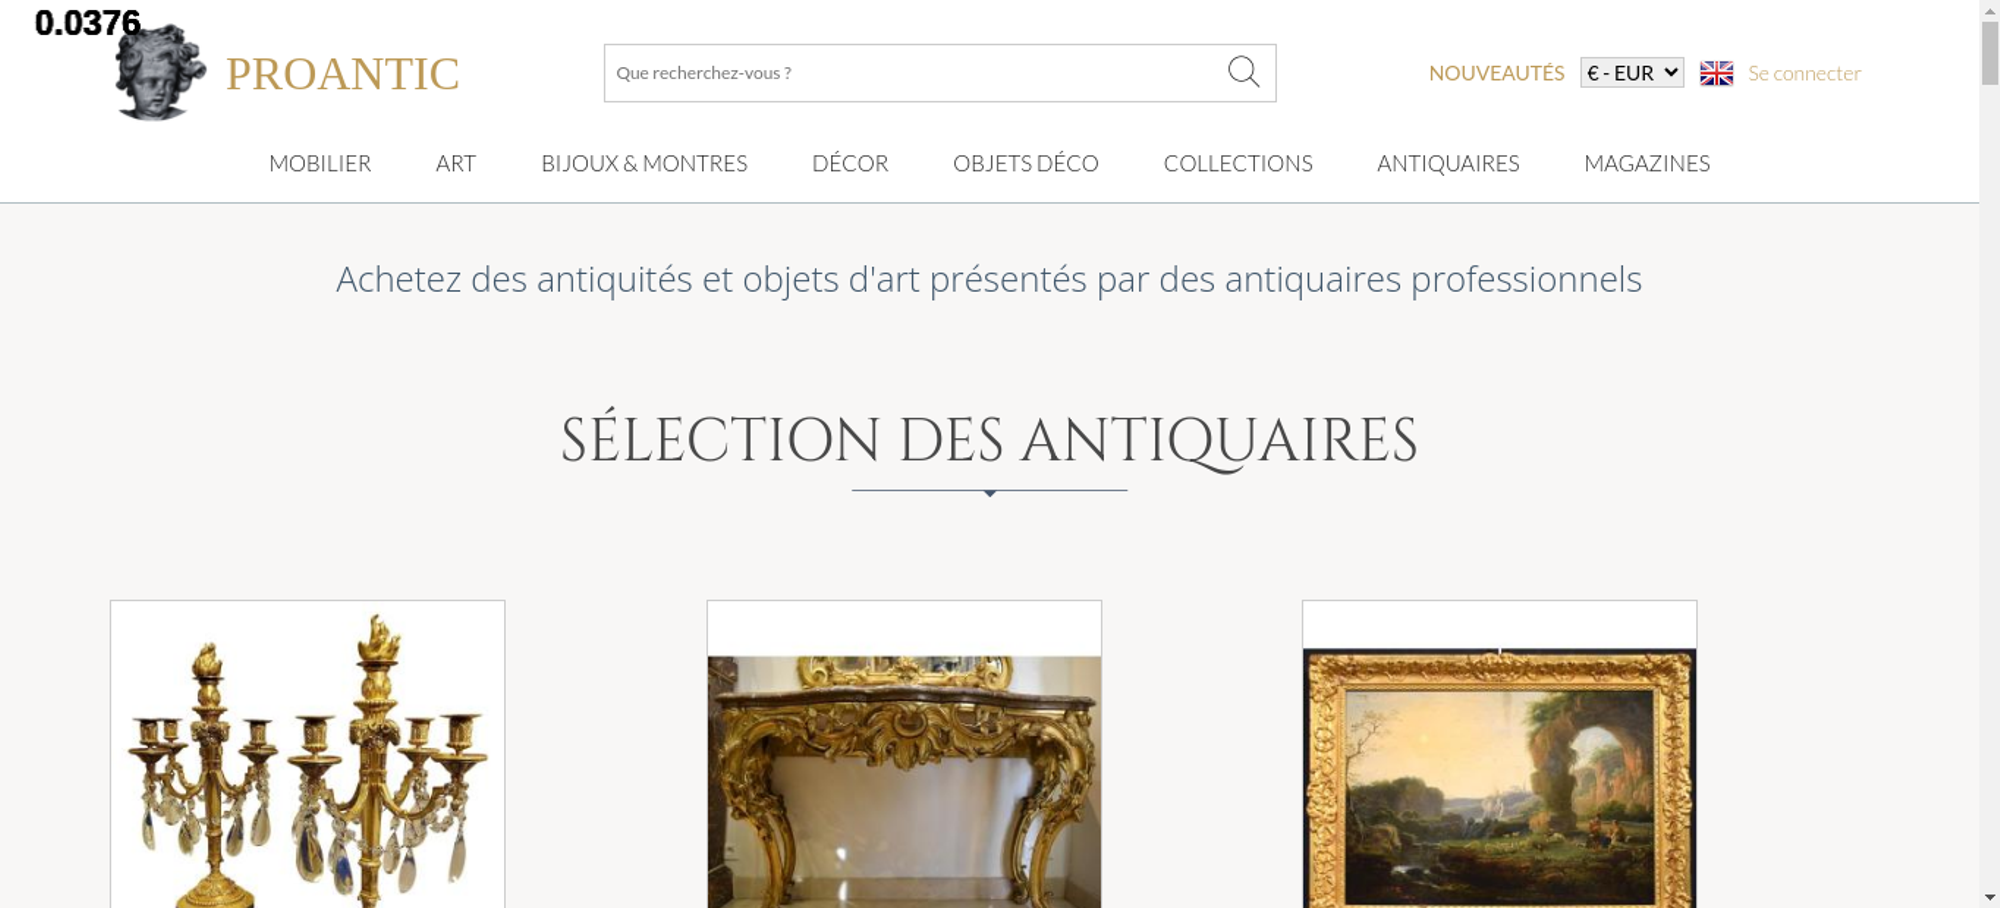The height and width of the screenshot is (908, 2000).
Task: Open the gilt candelabra pair thumbnail
Action: (x=307, y=754)
